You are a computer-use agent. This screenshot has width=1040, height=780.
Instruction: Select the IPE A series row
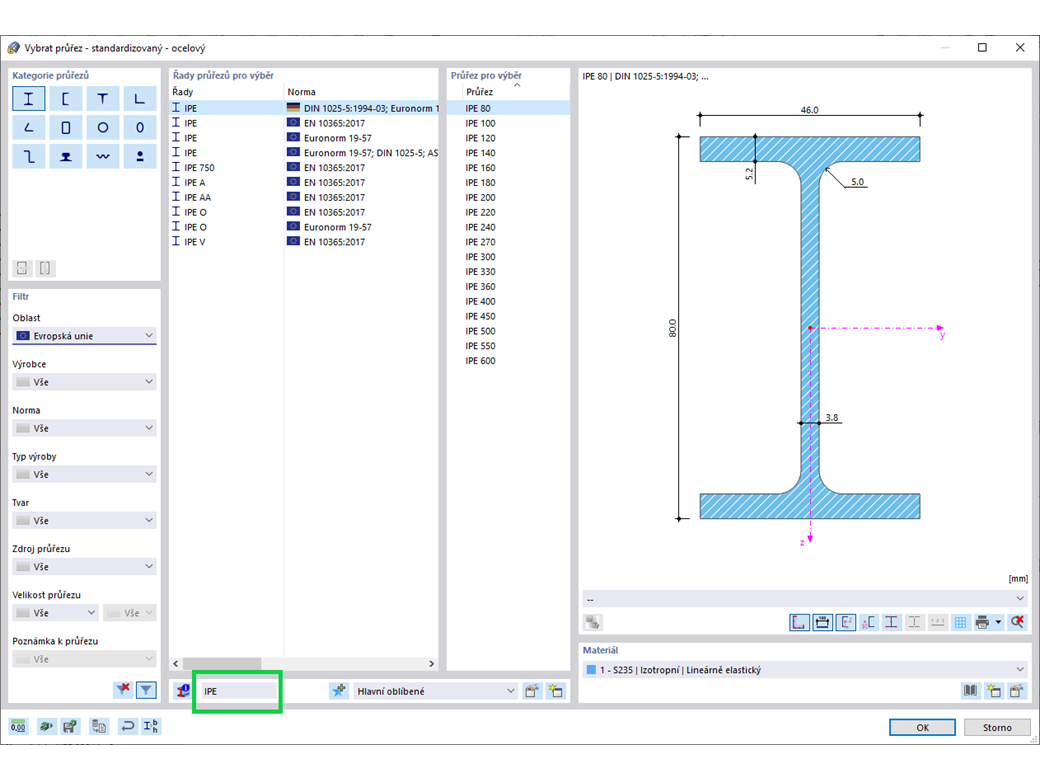tap(304, 182)
